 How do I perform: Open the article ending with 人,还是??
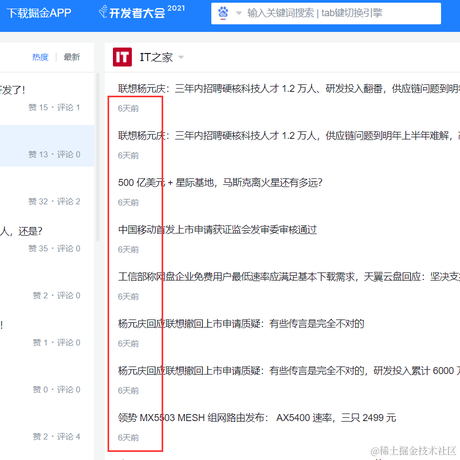click(21, 231)
